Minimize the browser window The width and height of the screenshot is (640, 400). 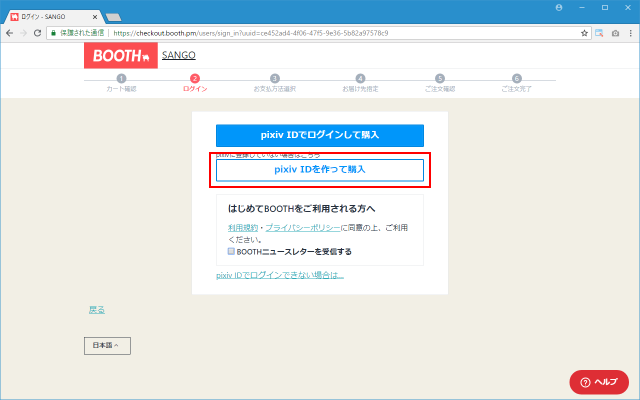pos(582,8)
